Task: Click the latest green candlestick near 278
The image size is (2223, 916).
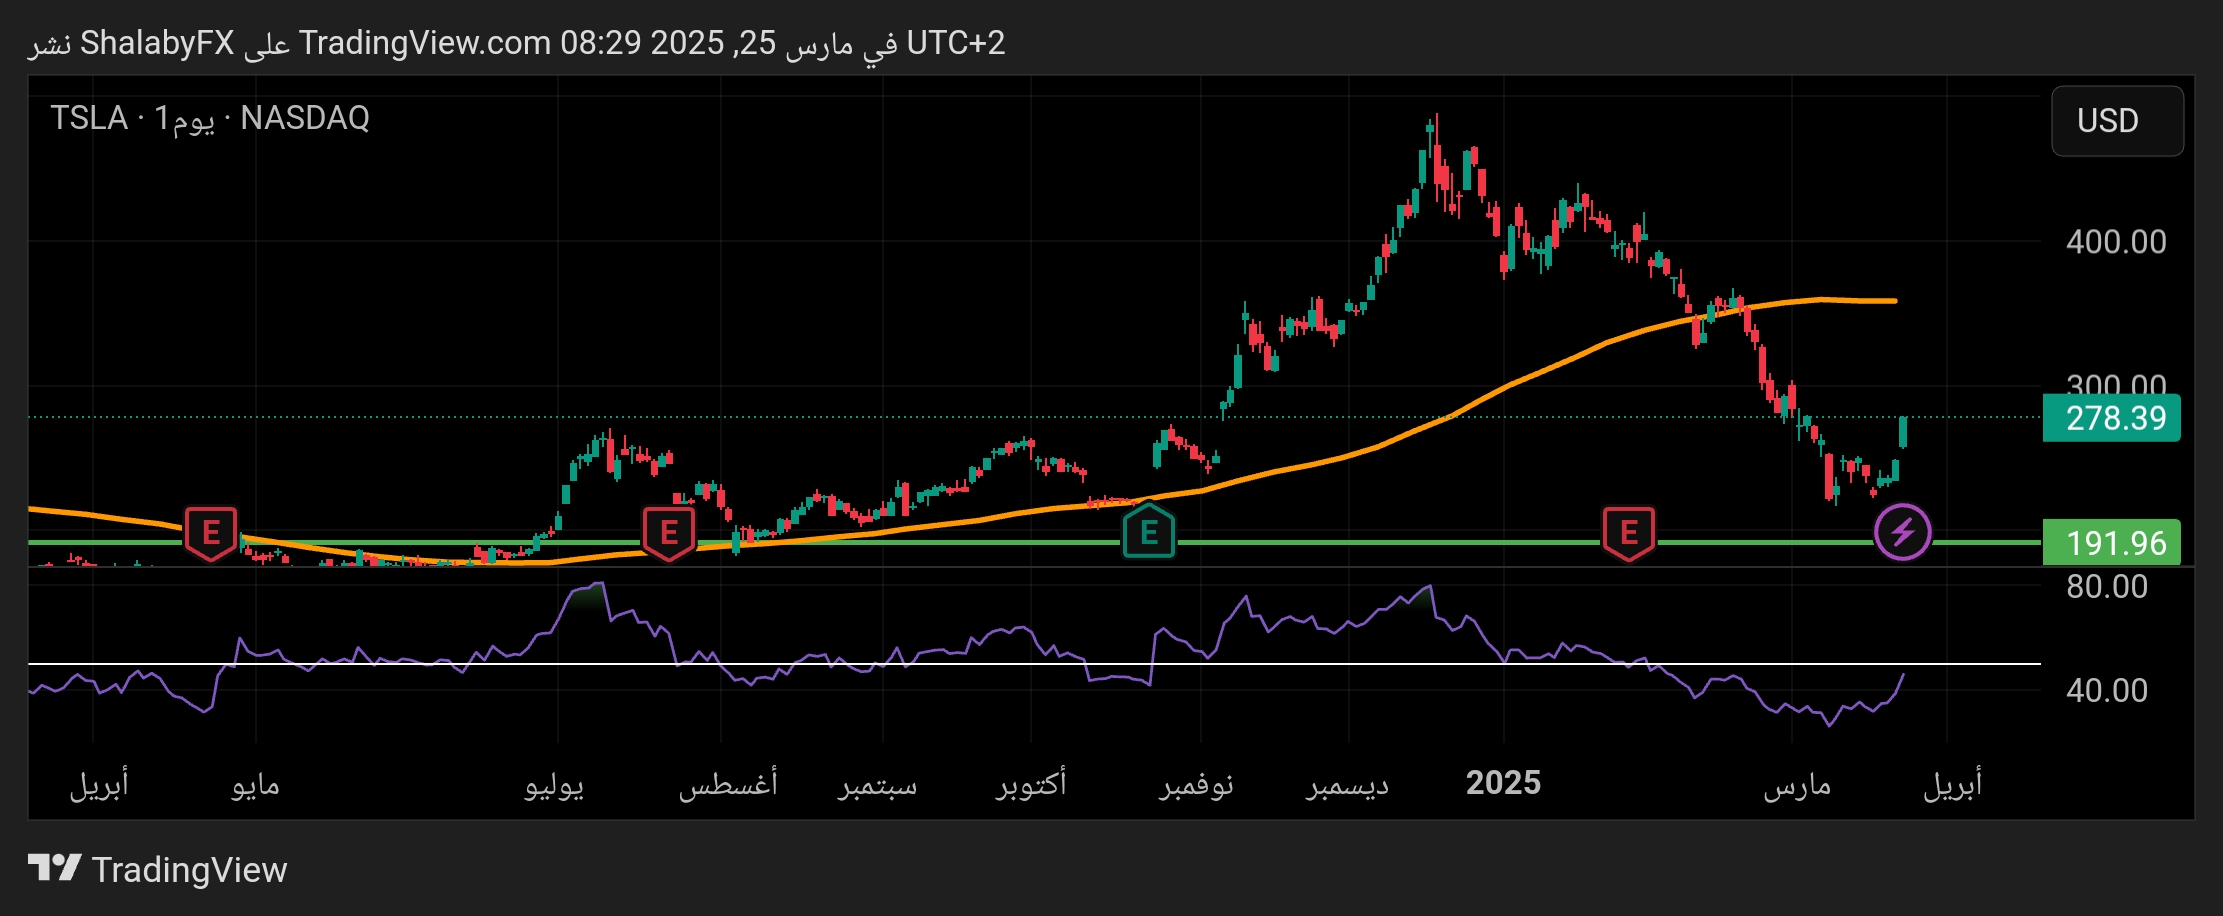Action: (x=1903, y=432)
